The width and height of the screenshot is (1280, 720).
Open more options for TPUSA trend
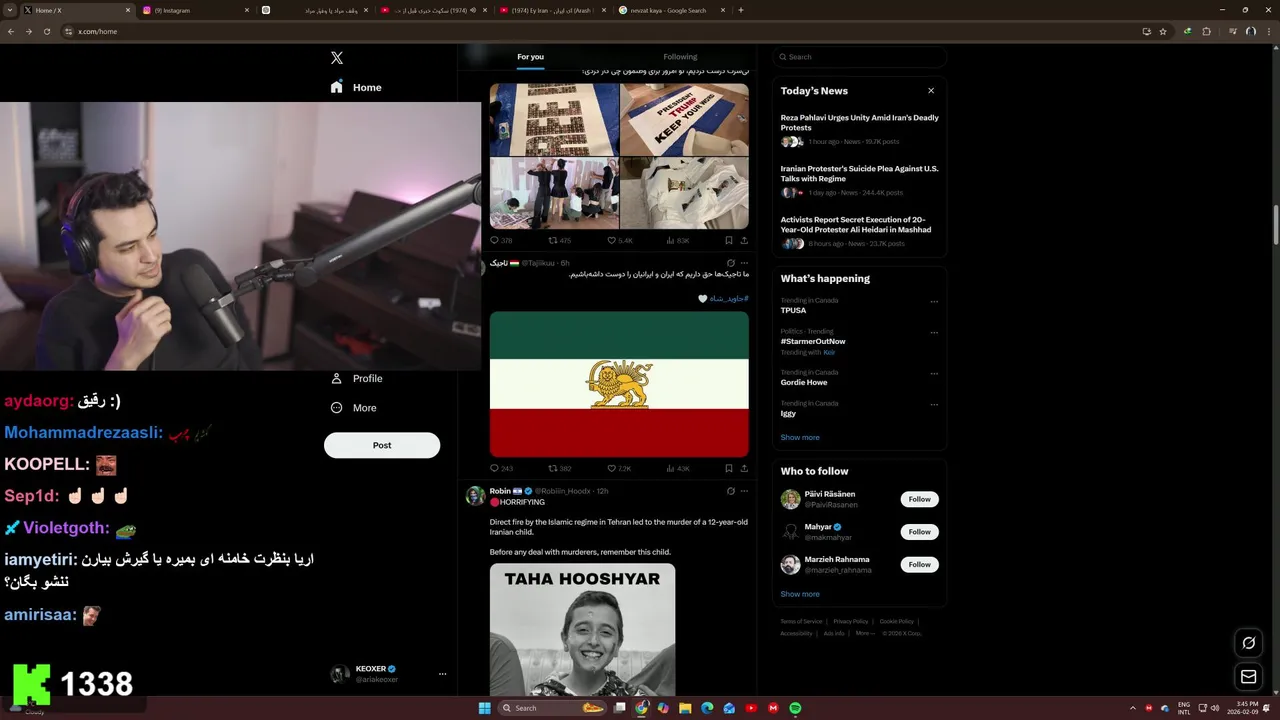point(934,301)
